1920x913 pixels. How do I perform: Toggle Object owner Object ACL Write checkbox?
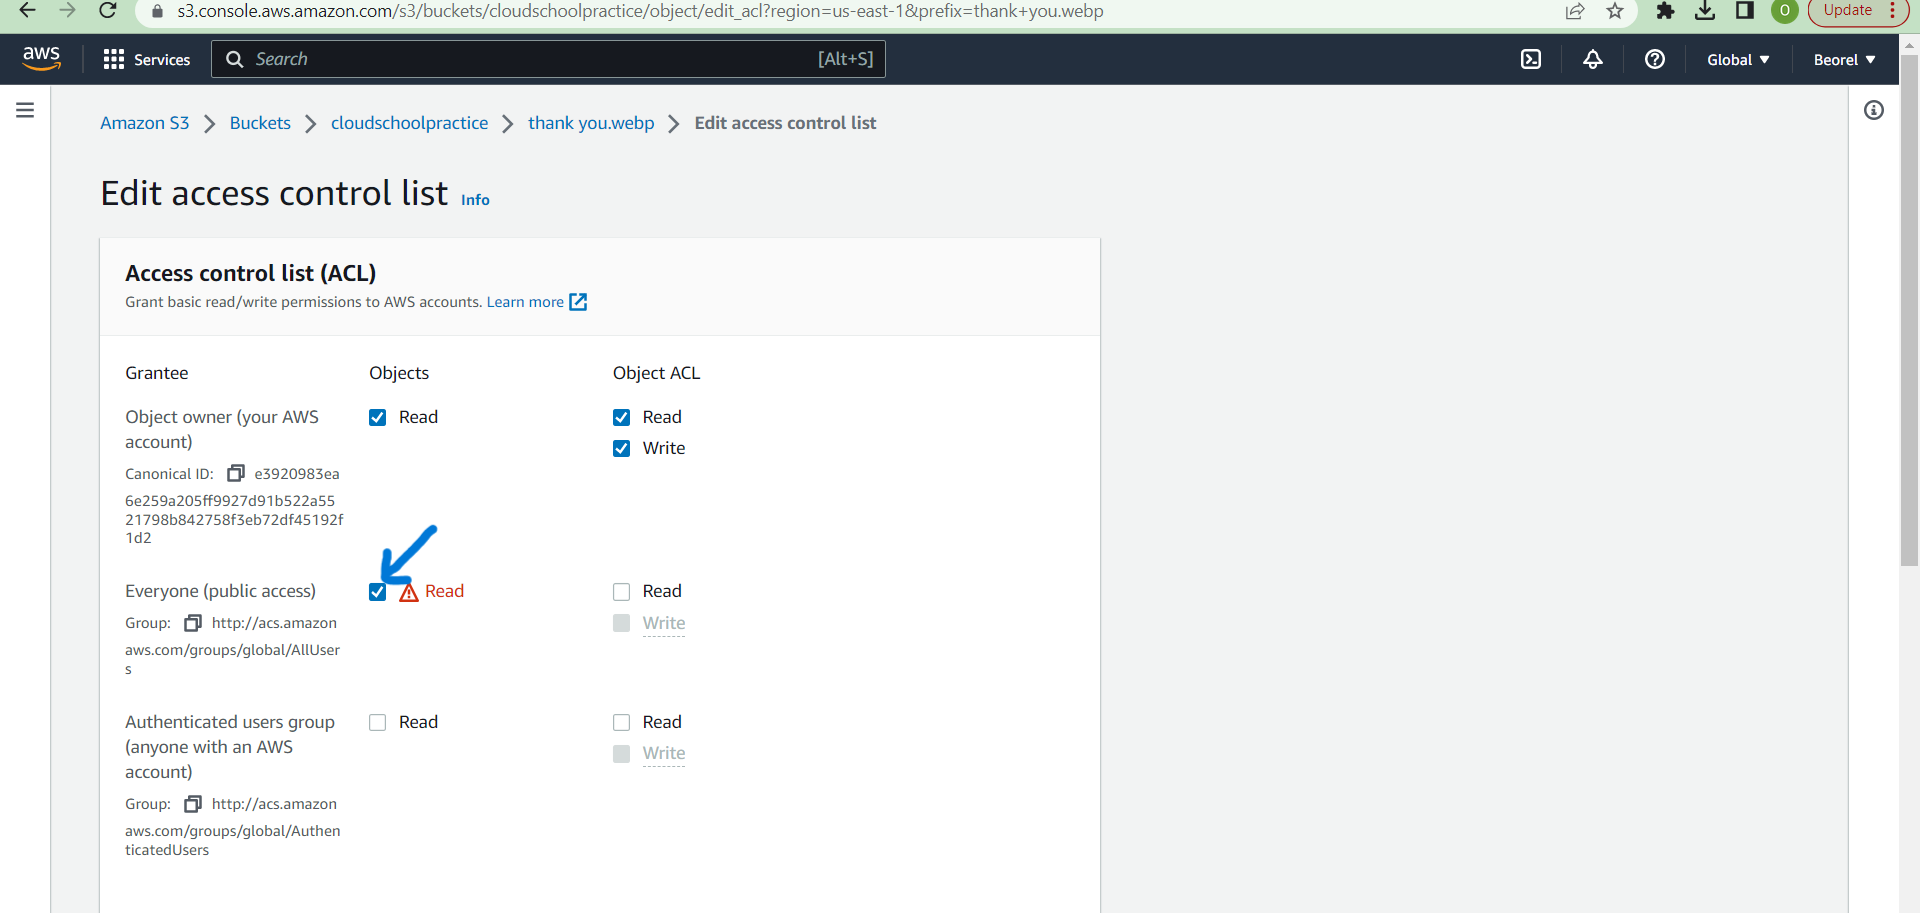[621, 448]
